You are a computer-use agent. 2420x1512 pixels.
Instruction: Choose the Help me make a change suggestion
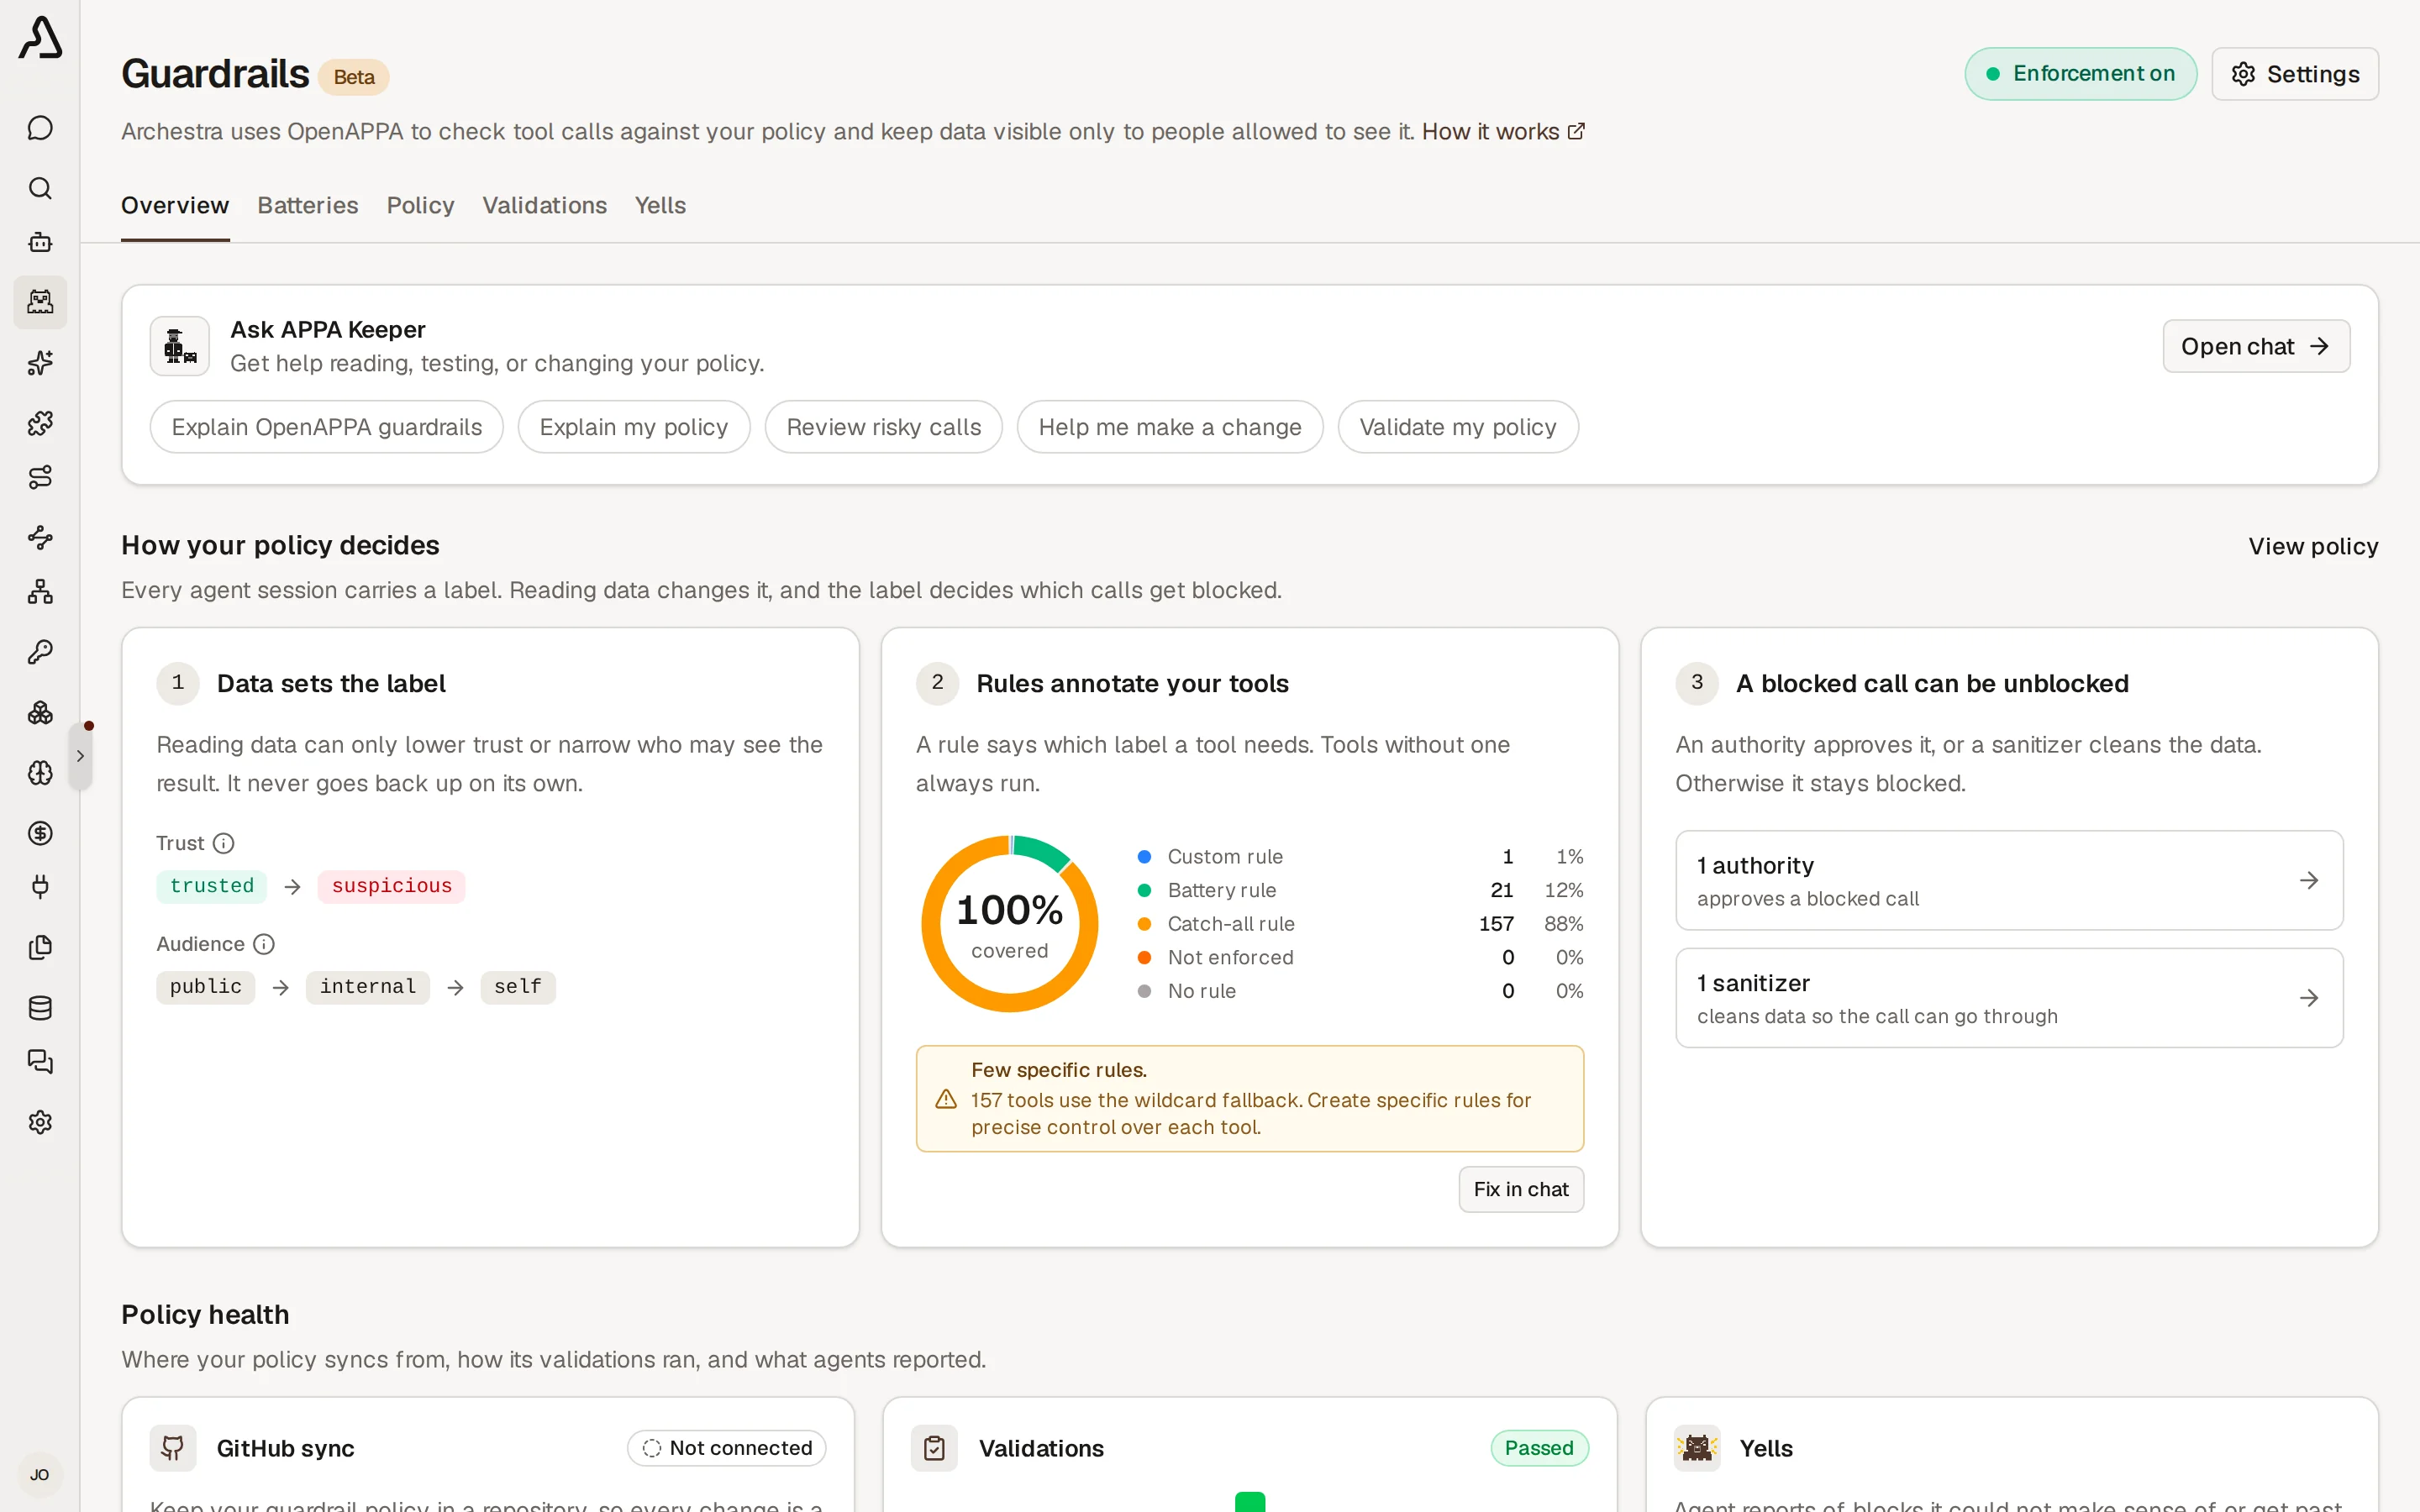pyautogui.click(x=1170, y=427)
